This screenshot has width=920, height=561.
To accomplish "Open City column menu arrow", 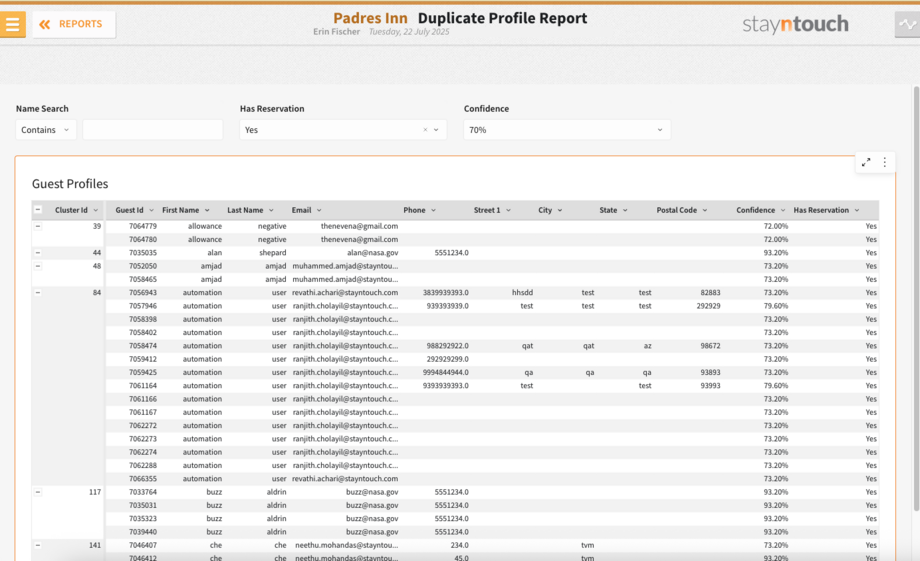I will 560,210.
